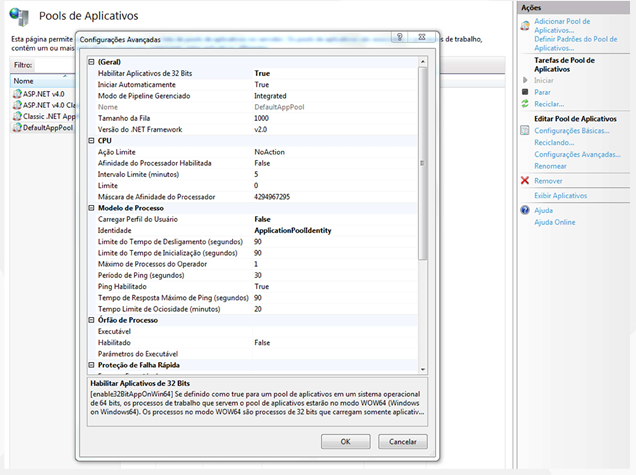The width and height of the screenshot is (636, 475).
Task: Click the dialog help question-mark button
Action: (400, 37)
